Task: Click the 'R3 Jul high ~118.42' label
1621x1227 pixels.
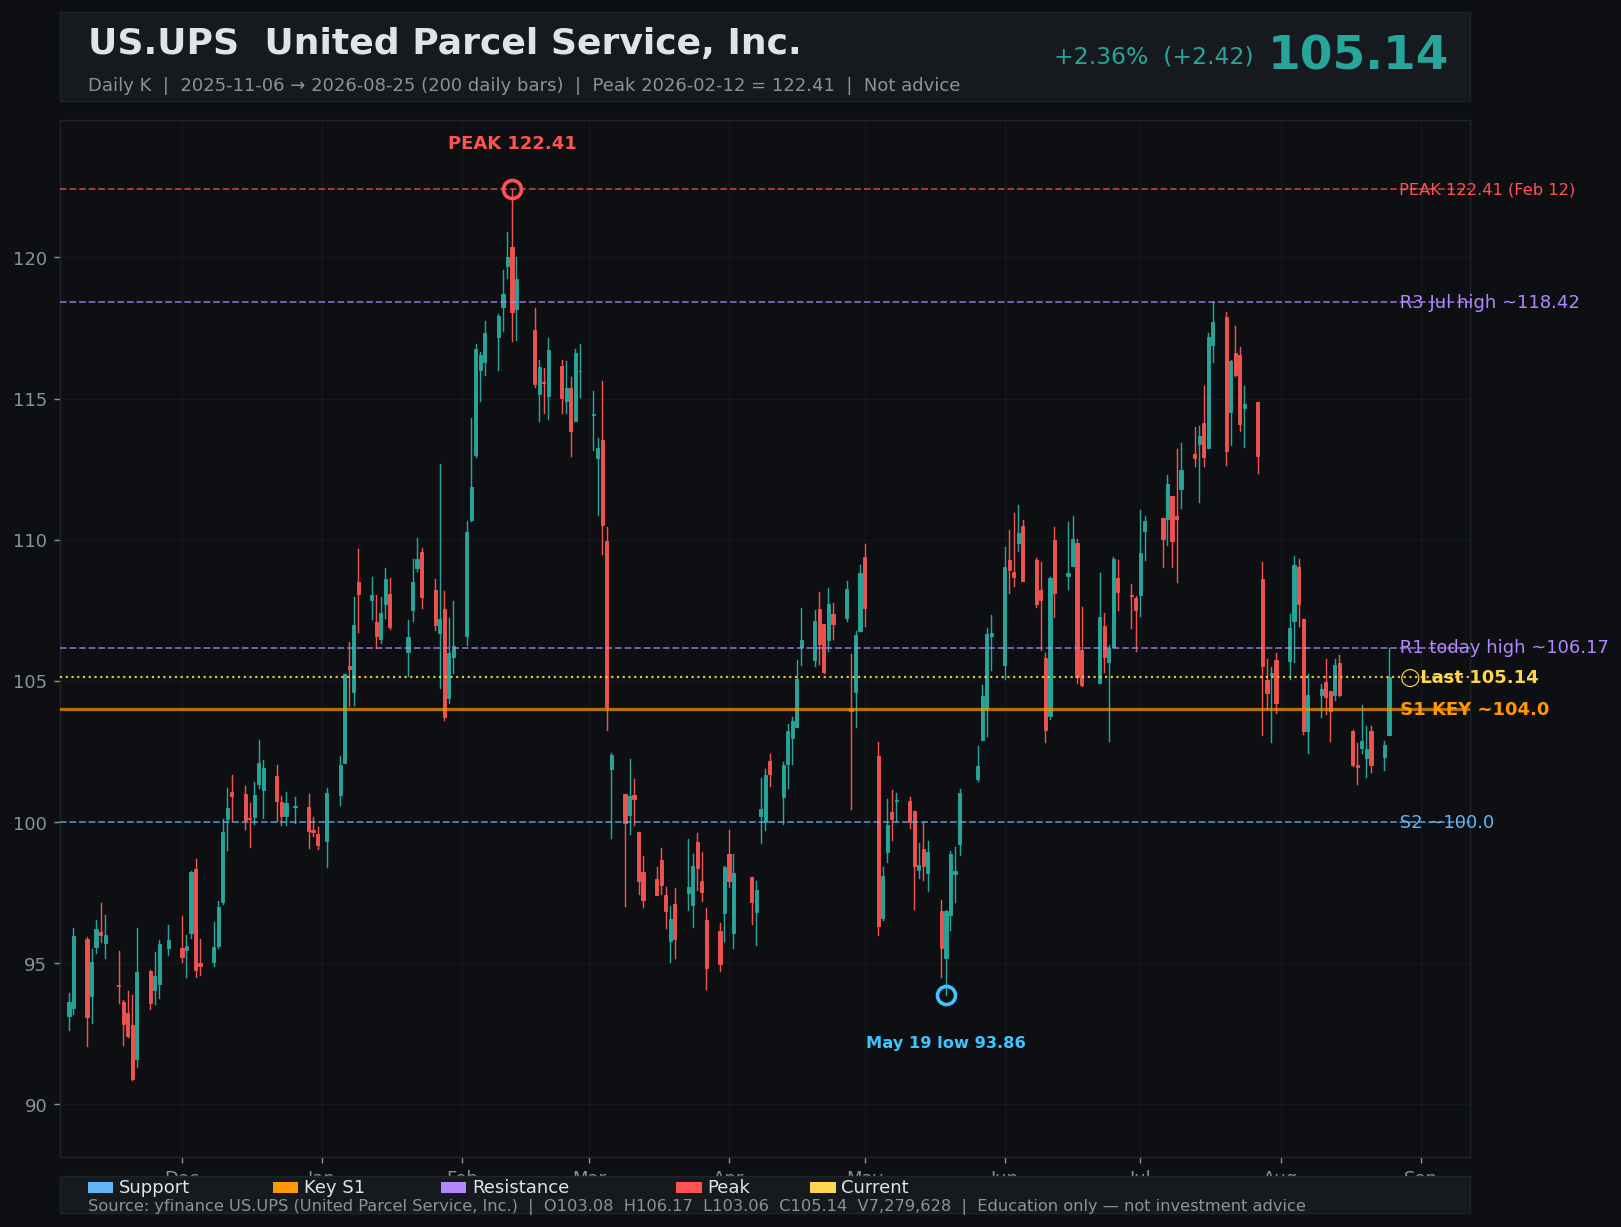Action: pyautogui.click(x=1489, y=302)
